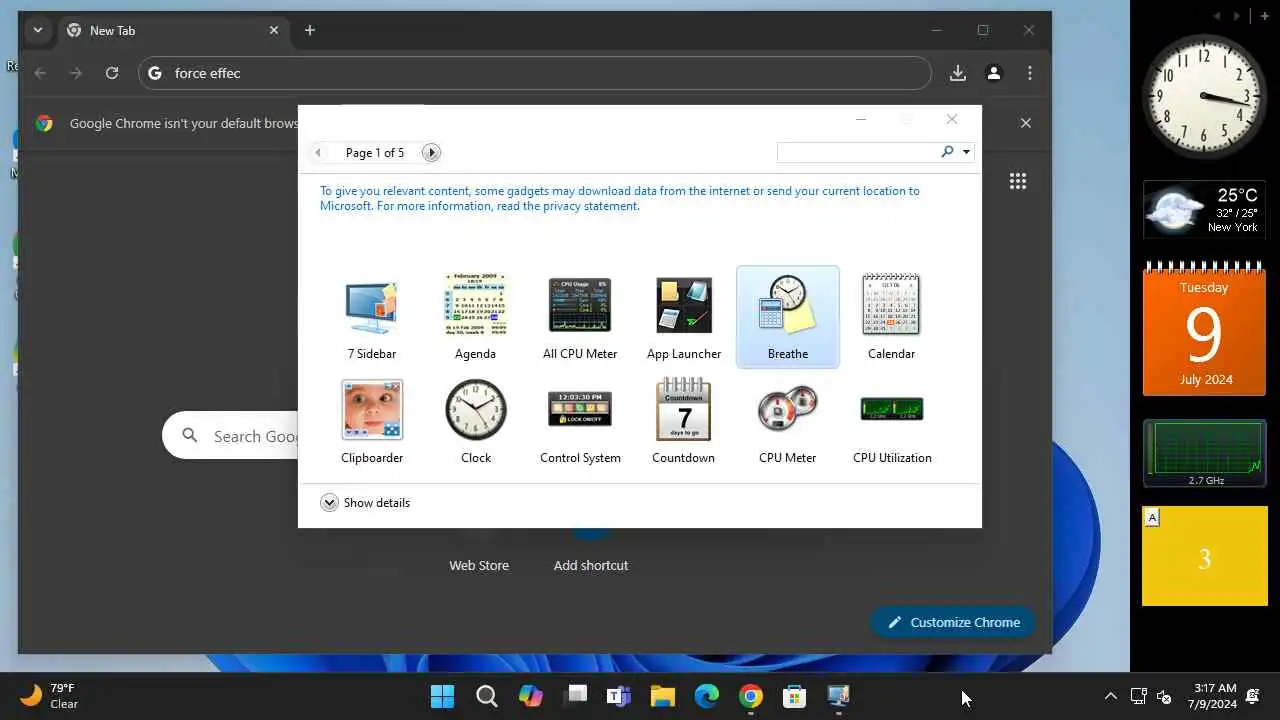Click the analog clock sidebar gadget
Screen dimensions: 1280x720
[1204, 96]
